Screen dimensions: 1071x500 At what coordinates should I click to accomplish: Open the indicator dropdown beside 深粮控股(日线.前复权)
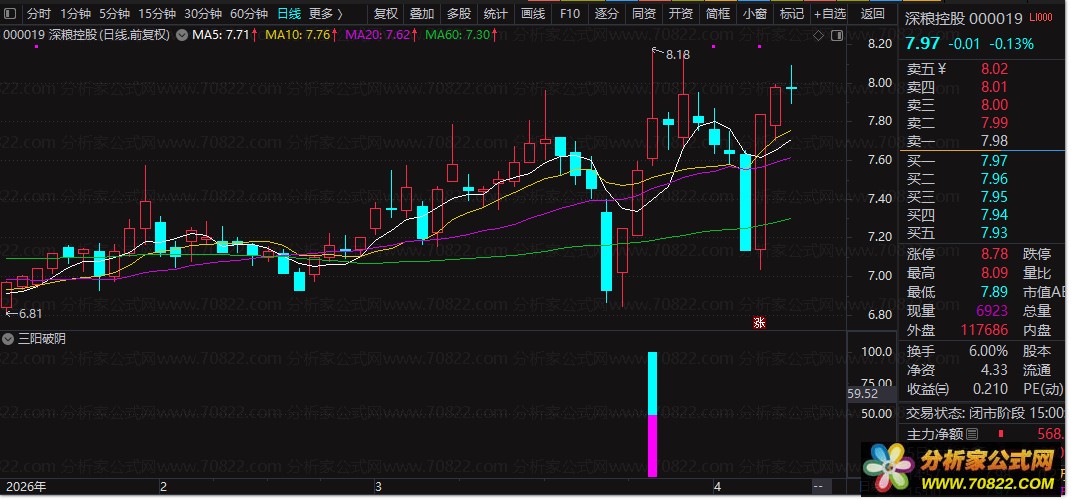pos(182,35)
